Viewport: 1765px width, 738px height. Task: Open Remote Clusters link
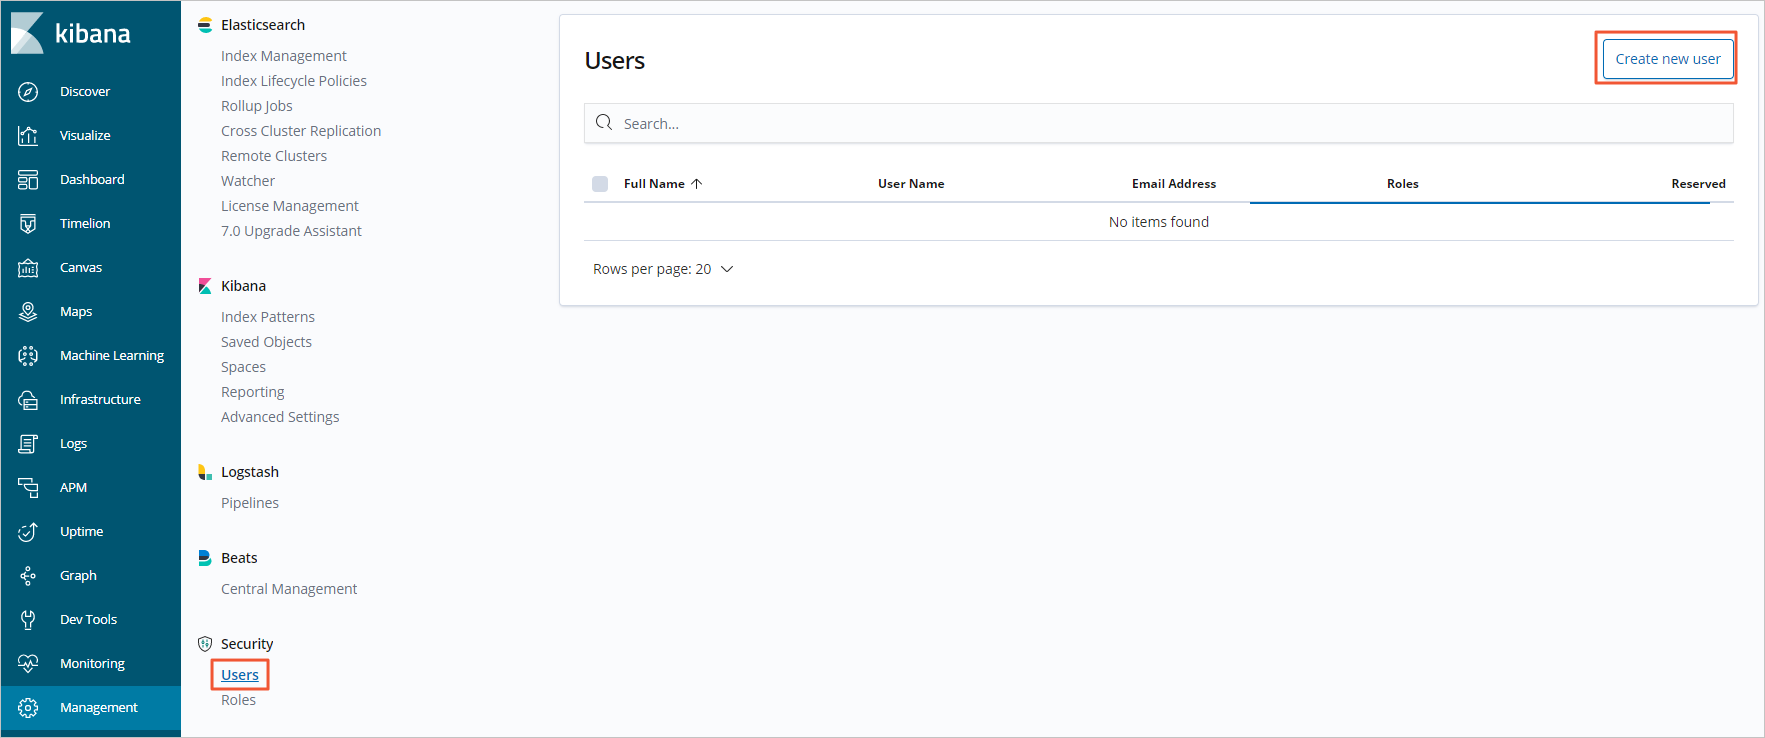(x=274, y=156)
